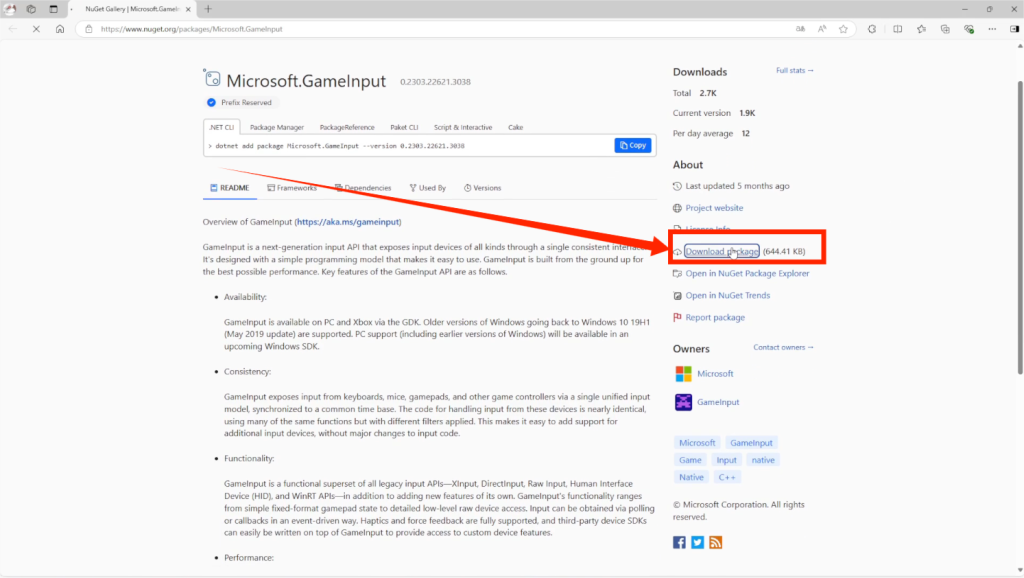Open the Script & Interactive tab

point(463,128)
